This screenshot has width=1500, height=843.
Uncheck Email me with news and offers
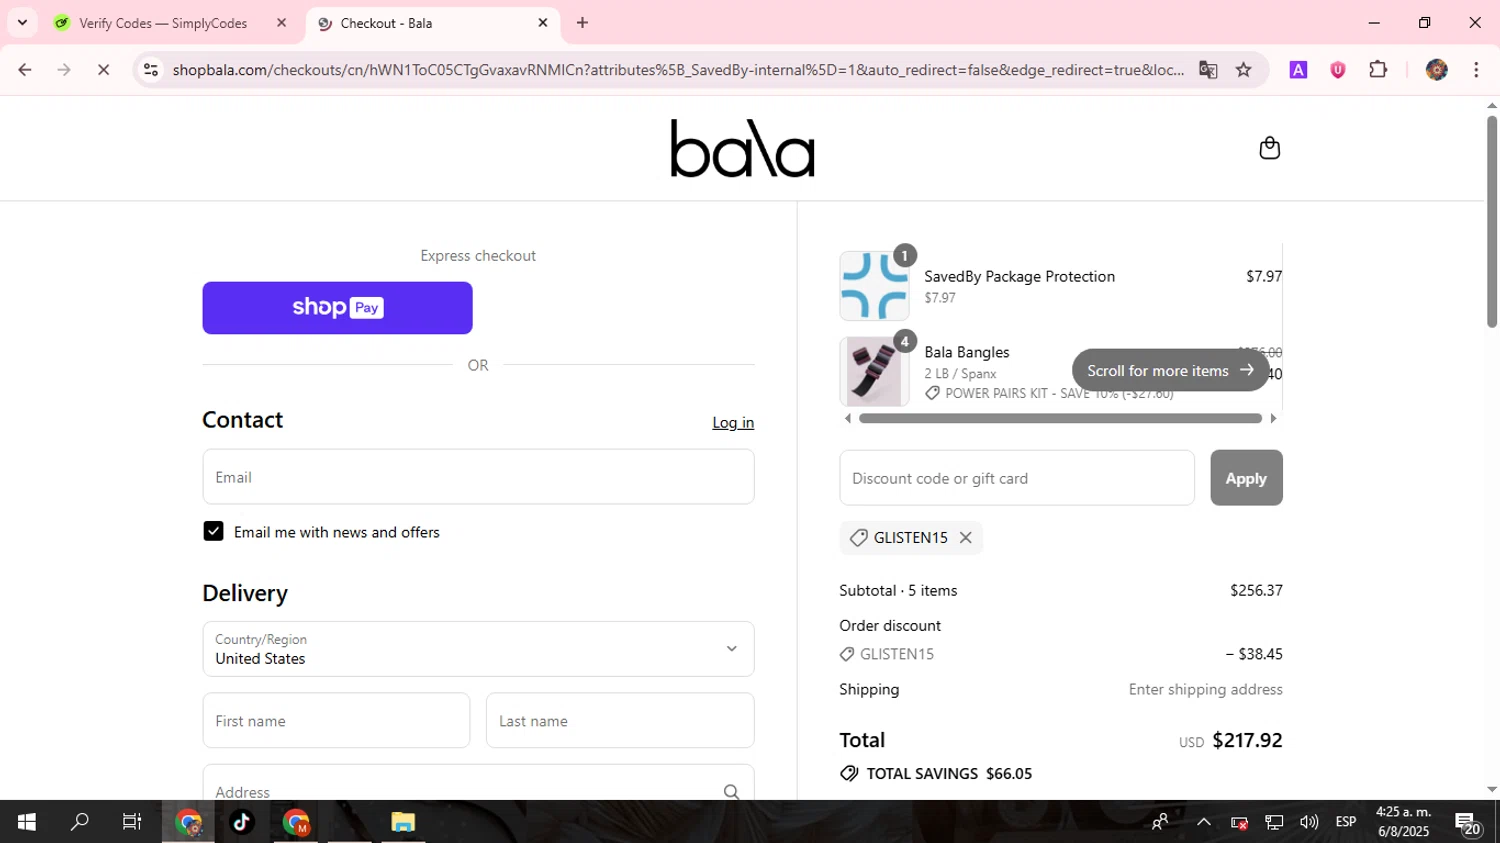(213, 531)
